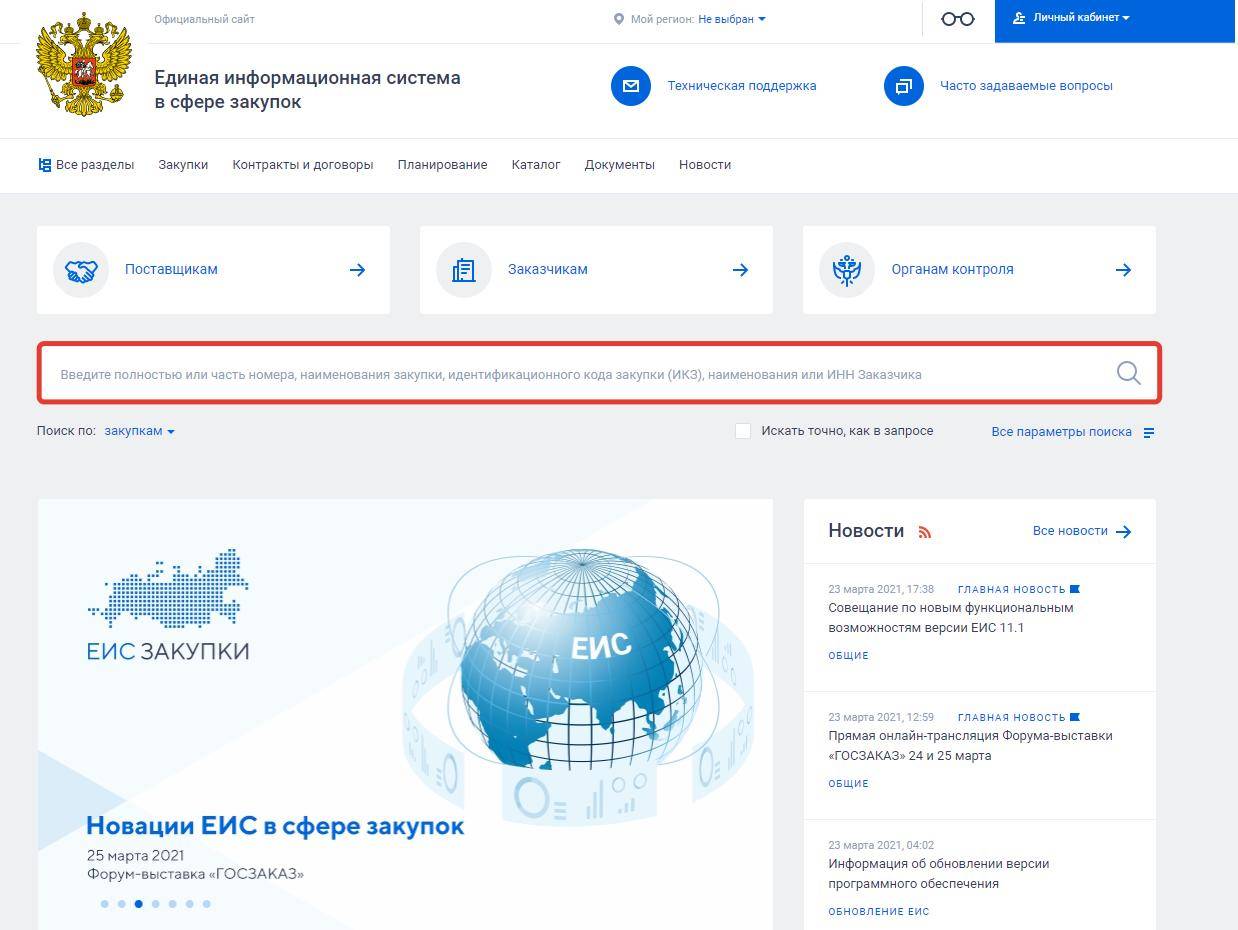1238x930 pixels.
Task: Click the magnifying glass search icon
Action: [1128, 373]
